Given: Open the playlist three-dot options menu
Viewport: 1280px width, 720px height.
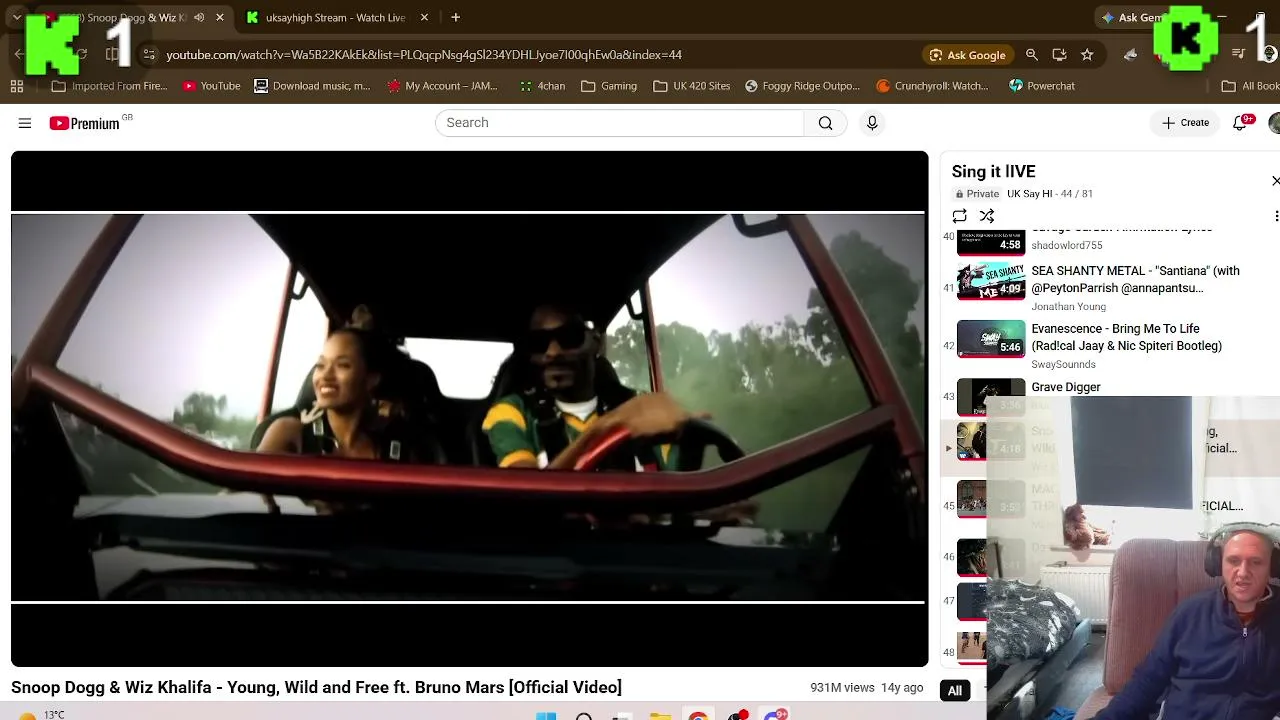Looking at the screenshot, I should pos(1276,216).
